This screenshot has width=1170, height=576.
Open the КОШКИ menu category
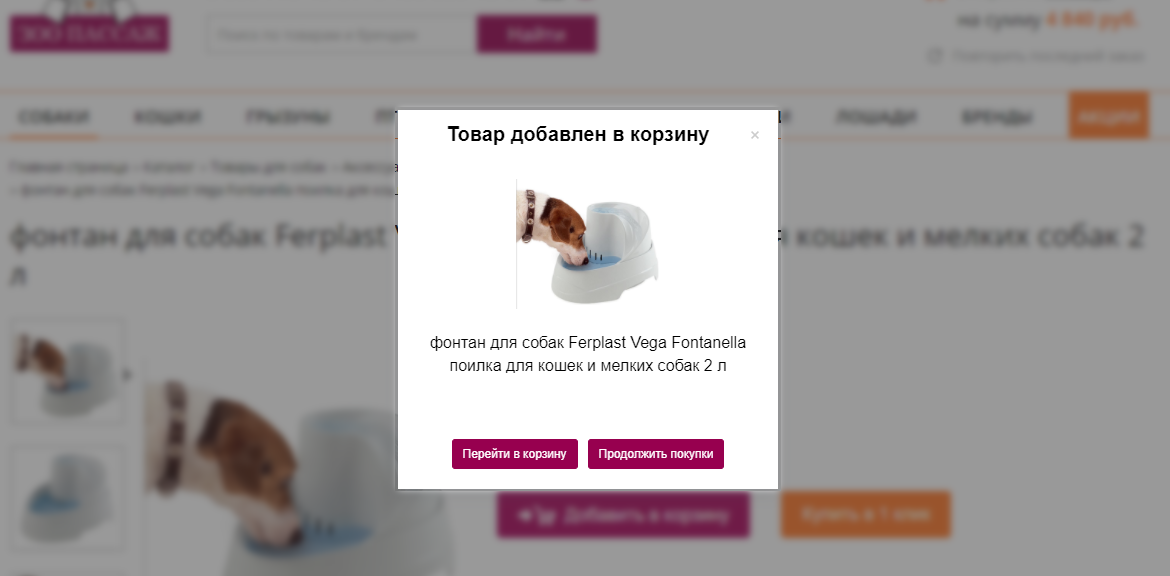click(168, 117)
